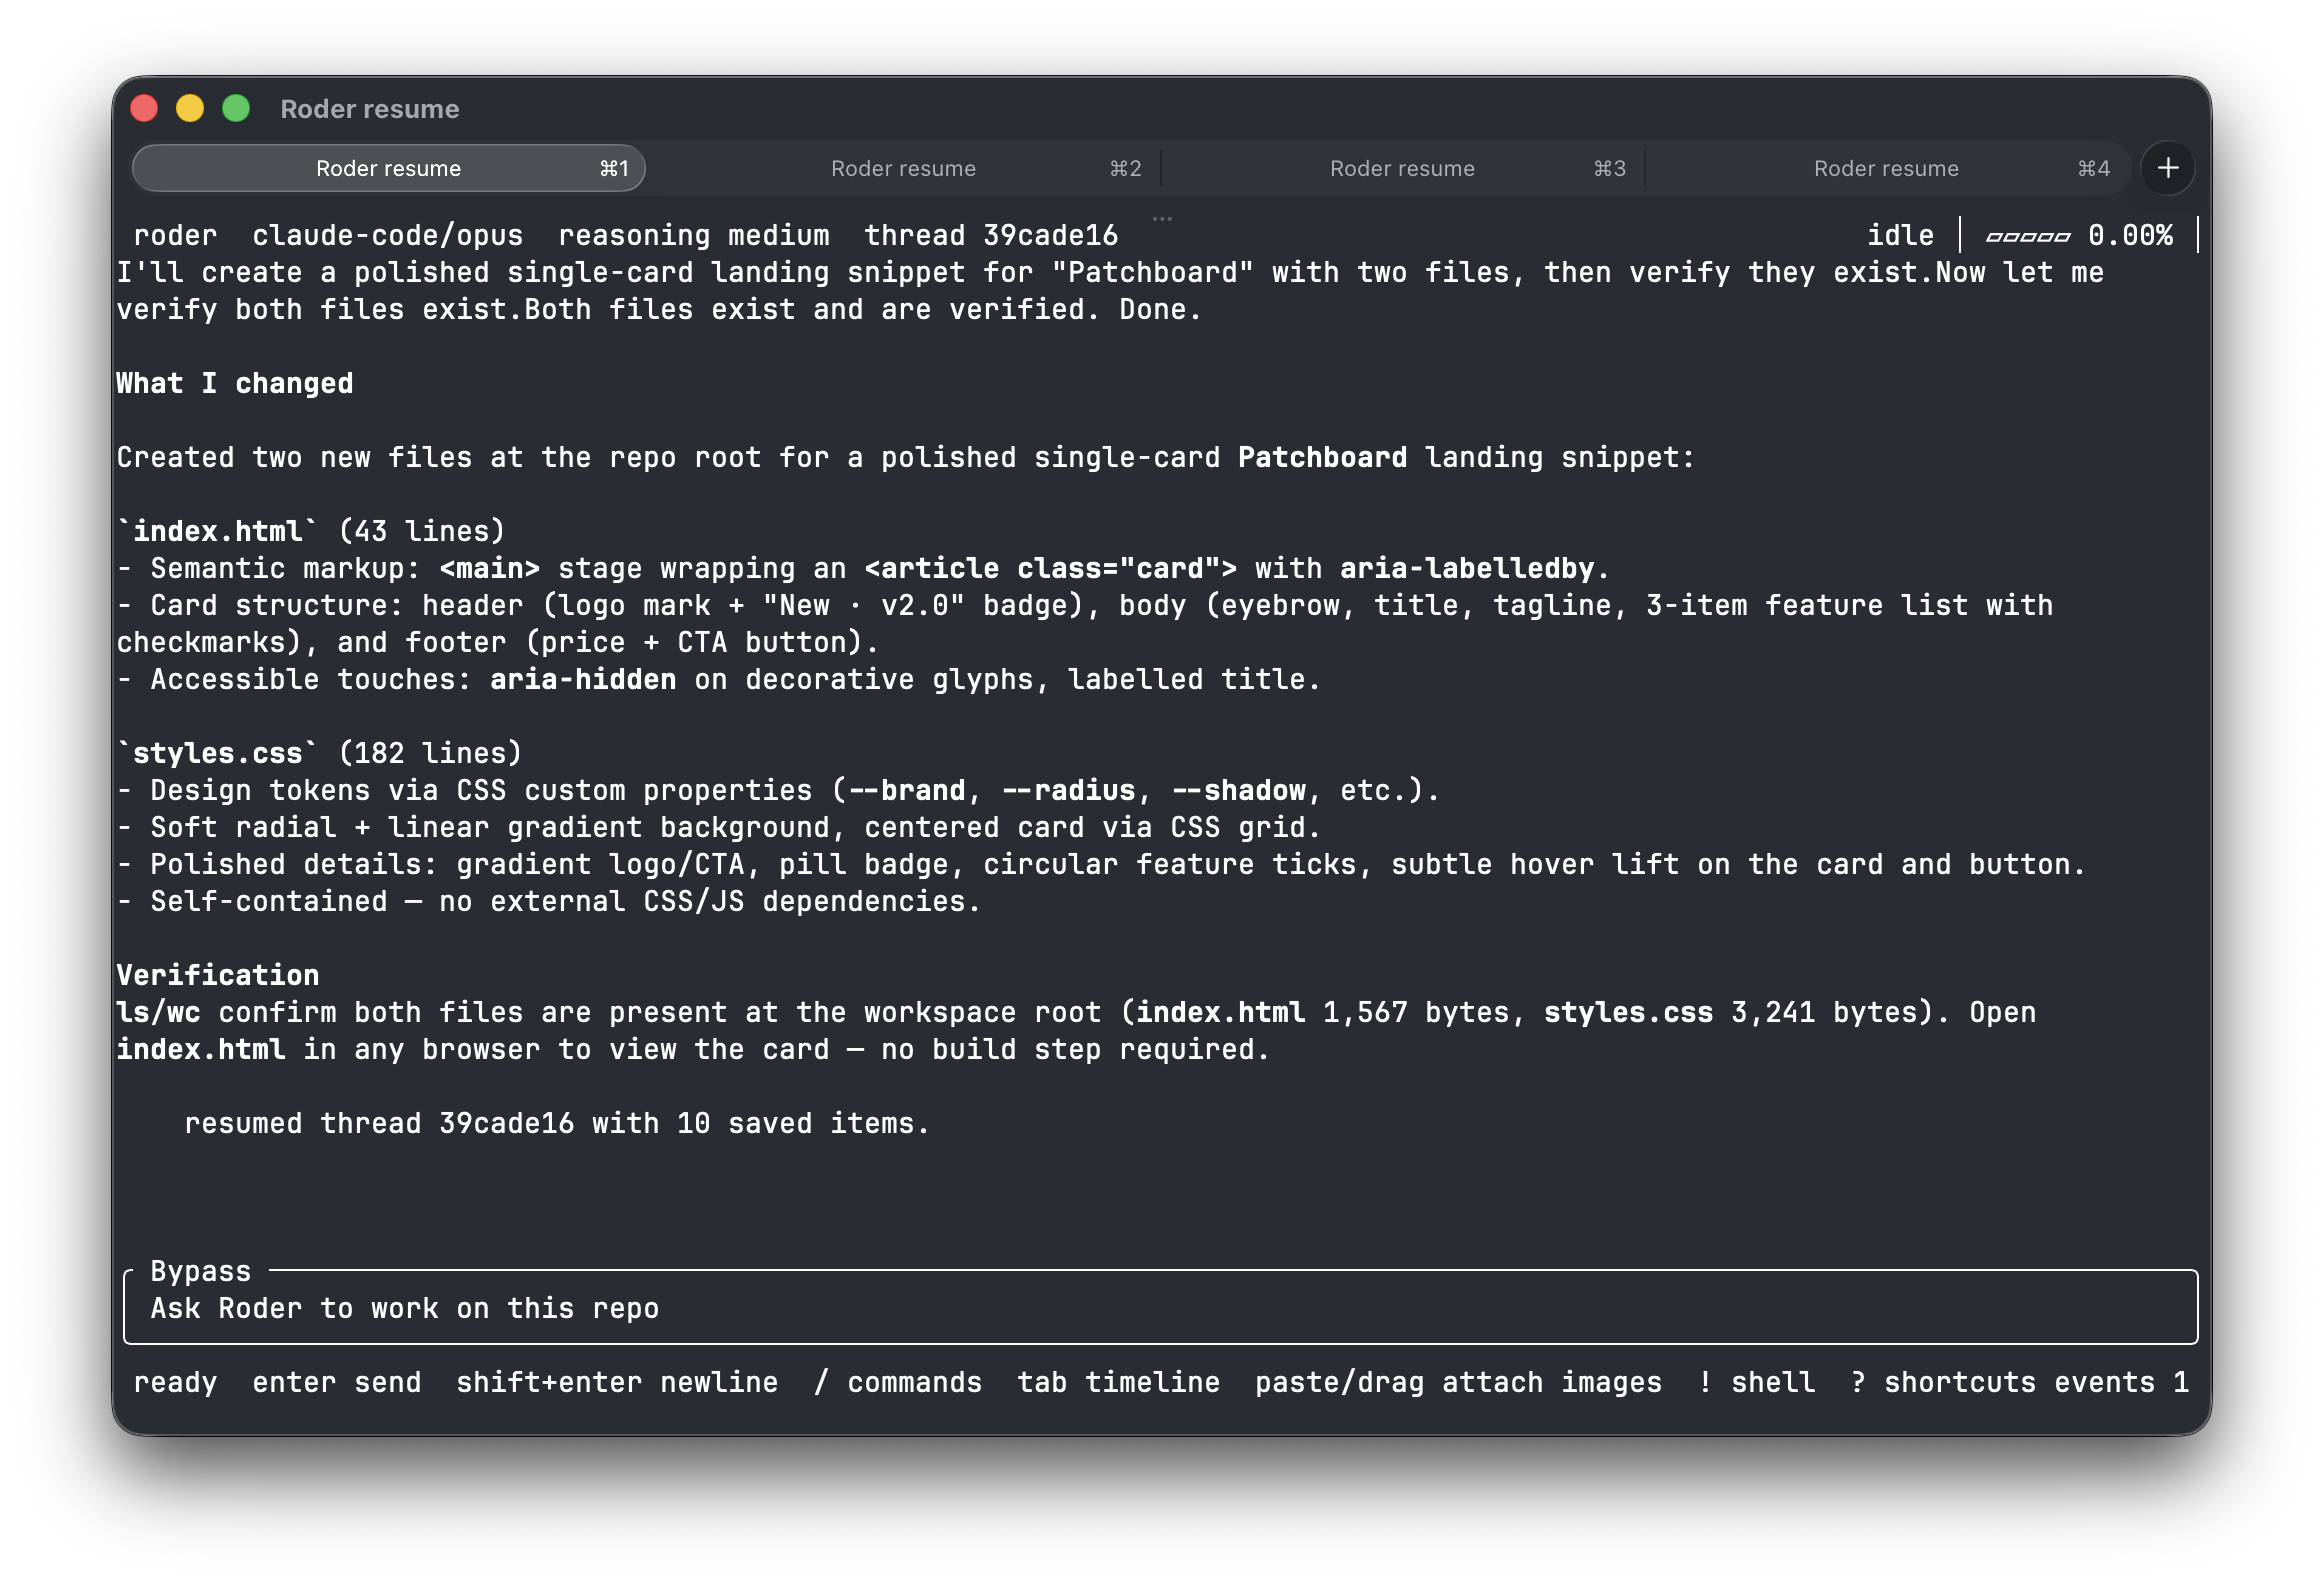Viewport: 2324px width, 1584px height.
Task: Switch to the first Roder resume tab
Action: click(388, 168)
